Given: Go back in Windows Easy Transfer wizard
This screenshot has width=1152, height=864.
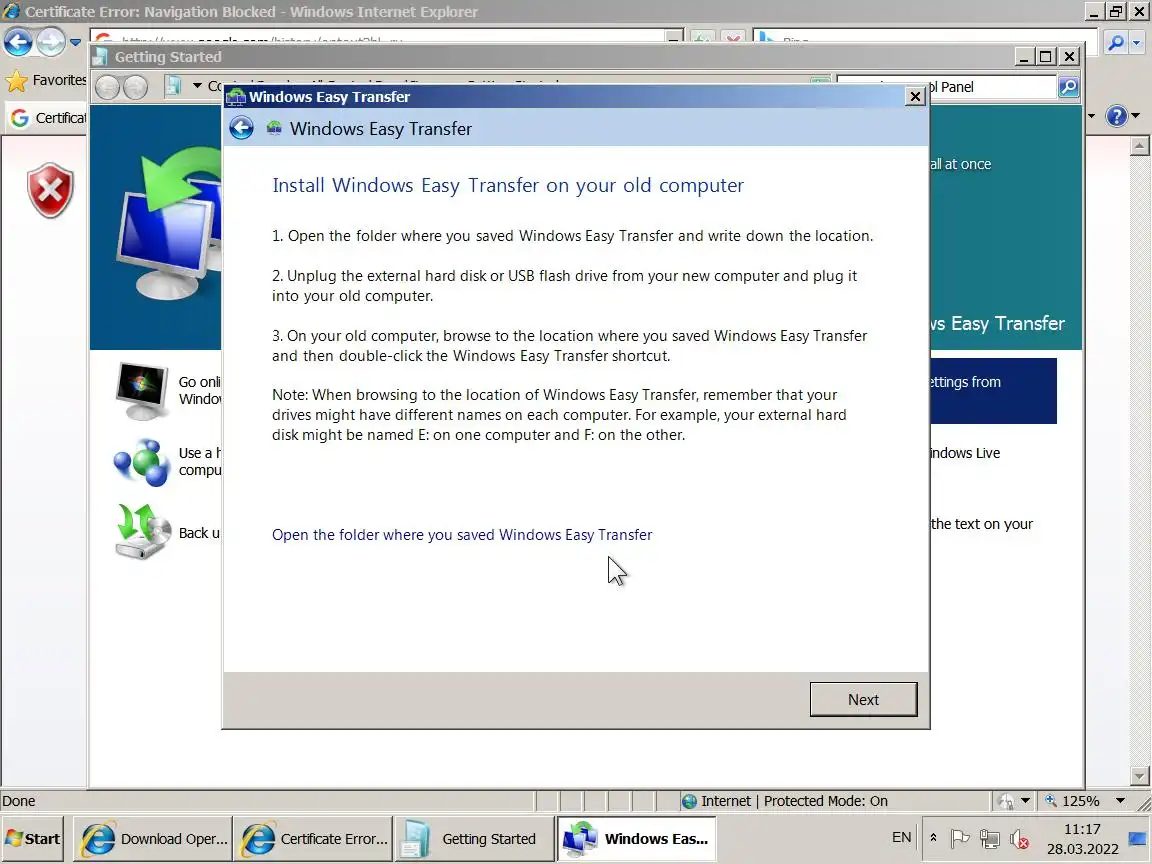Looking at the screenshot, I should pyautogui.click(x=241, y=129).
